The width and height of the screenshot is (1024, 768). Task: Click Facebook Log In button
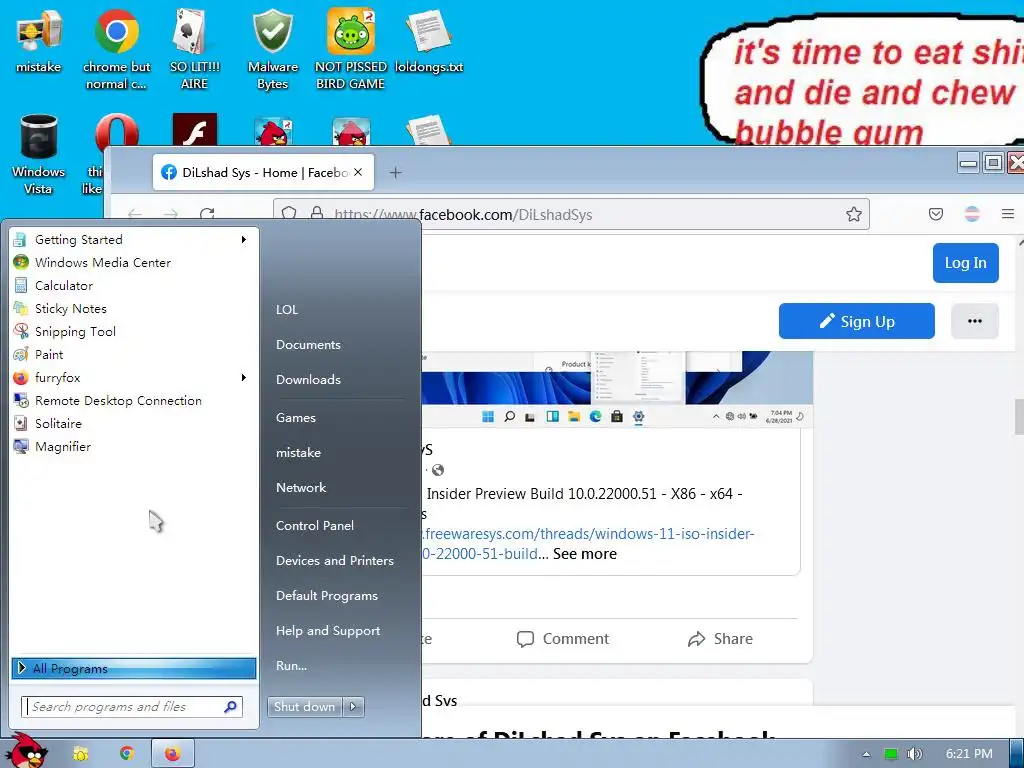click(x=965, y=263)
